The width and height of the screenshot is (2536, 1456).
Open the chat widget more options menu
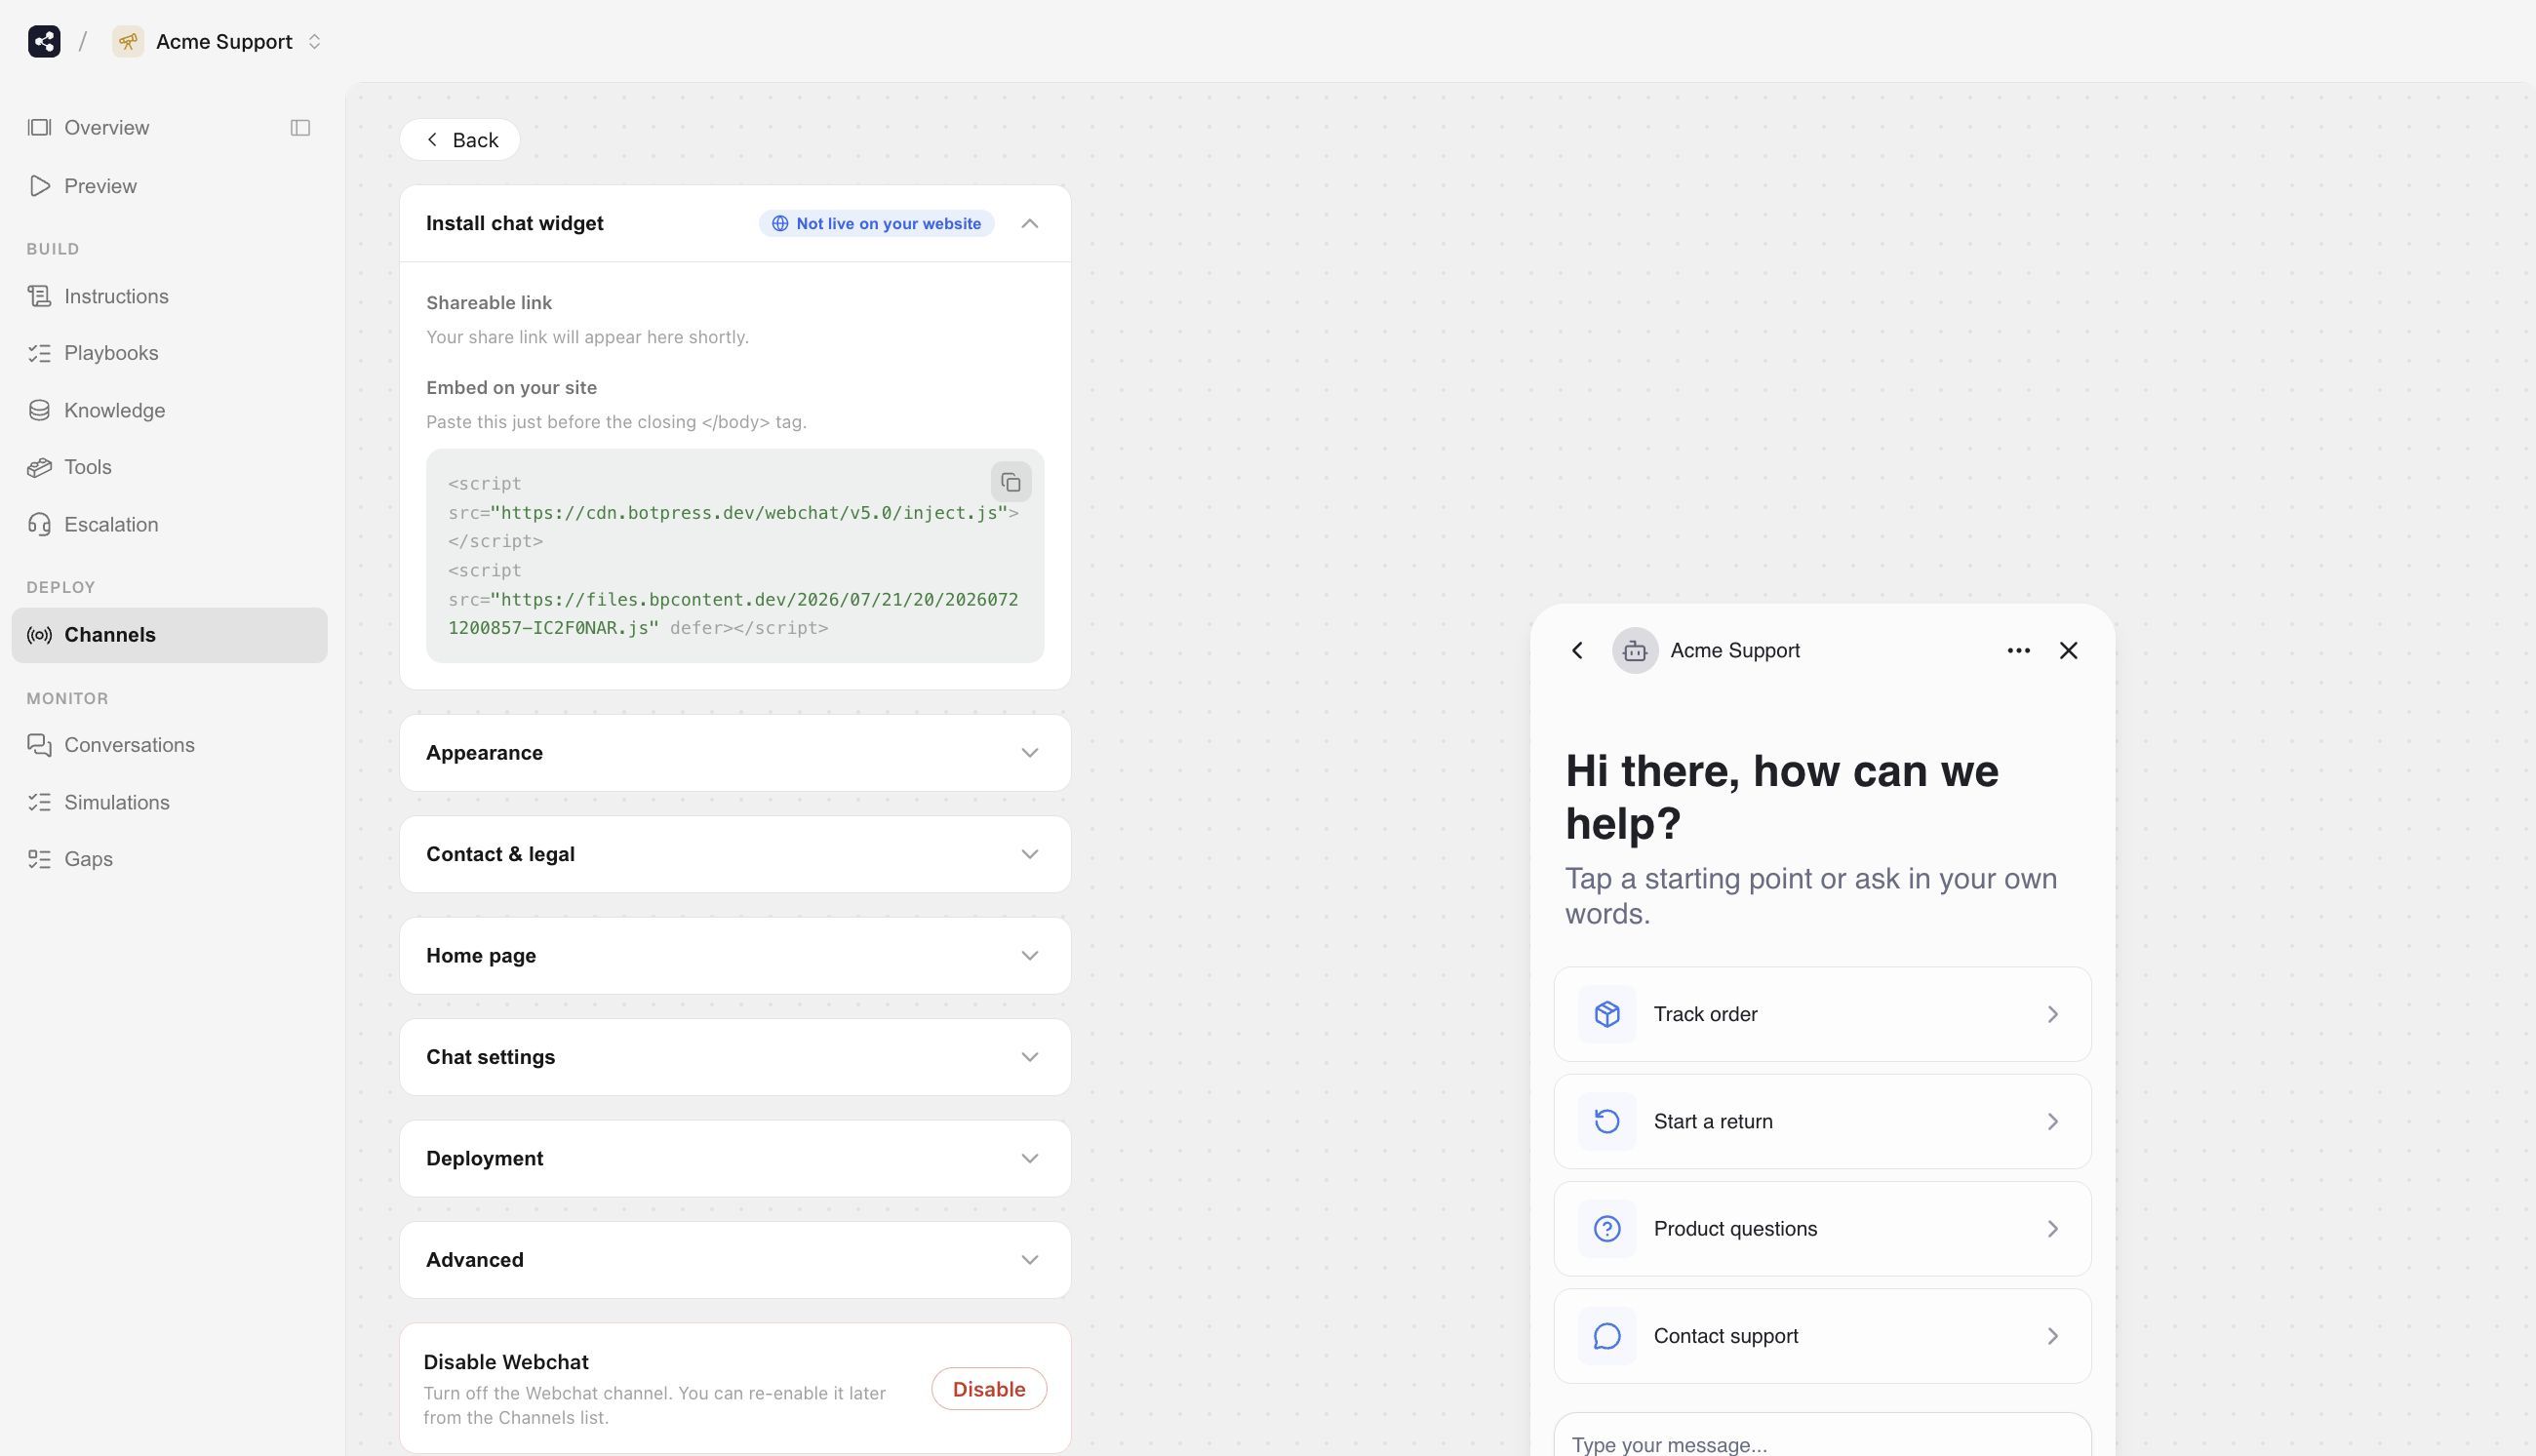2018,651
